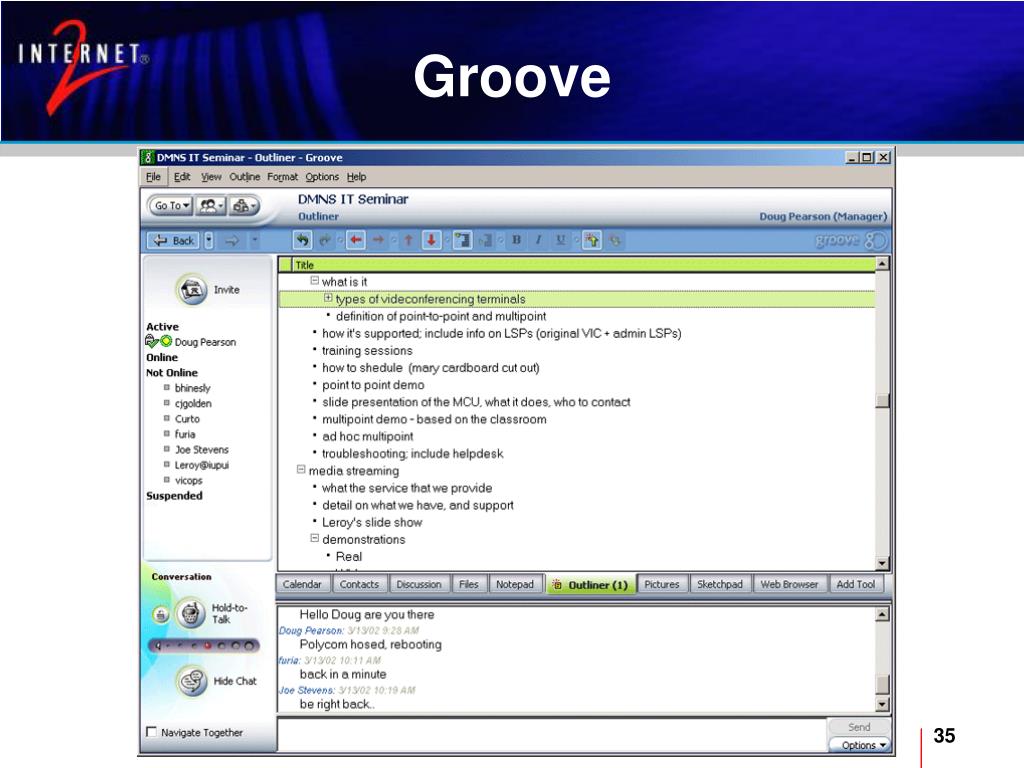The height and width of the screenshot is (768, 1024).
Task: Click the Groove logo in the title bar
Action: pos(148,157)
